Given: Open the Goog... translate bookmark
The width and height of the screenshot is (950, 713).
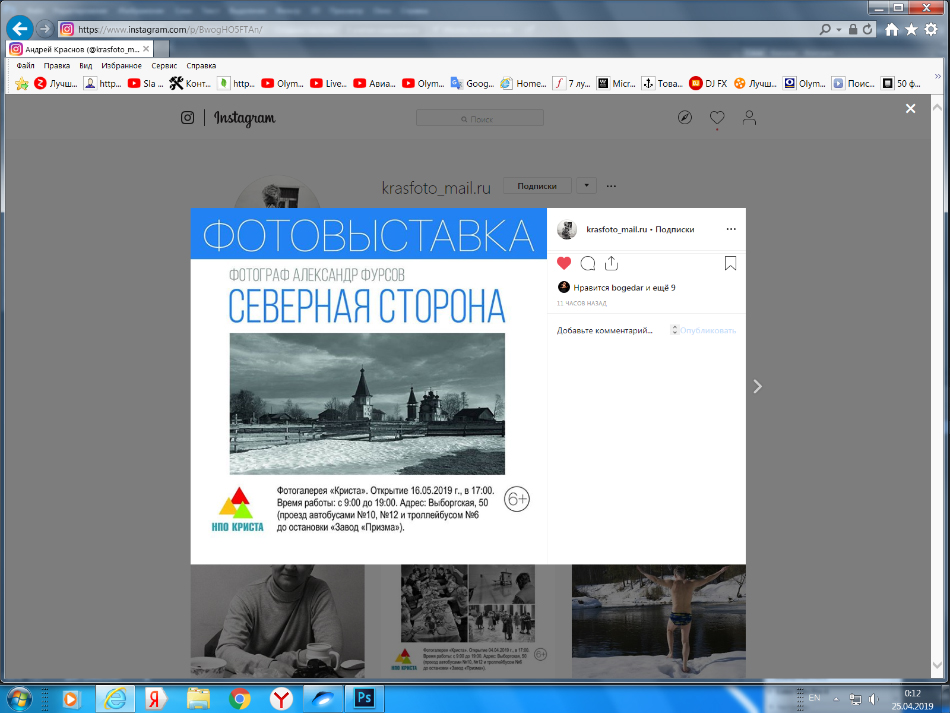Looking at the screenshot, I should (x=472, y=84).
